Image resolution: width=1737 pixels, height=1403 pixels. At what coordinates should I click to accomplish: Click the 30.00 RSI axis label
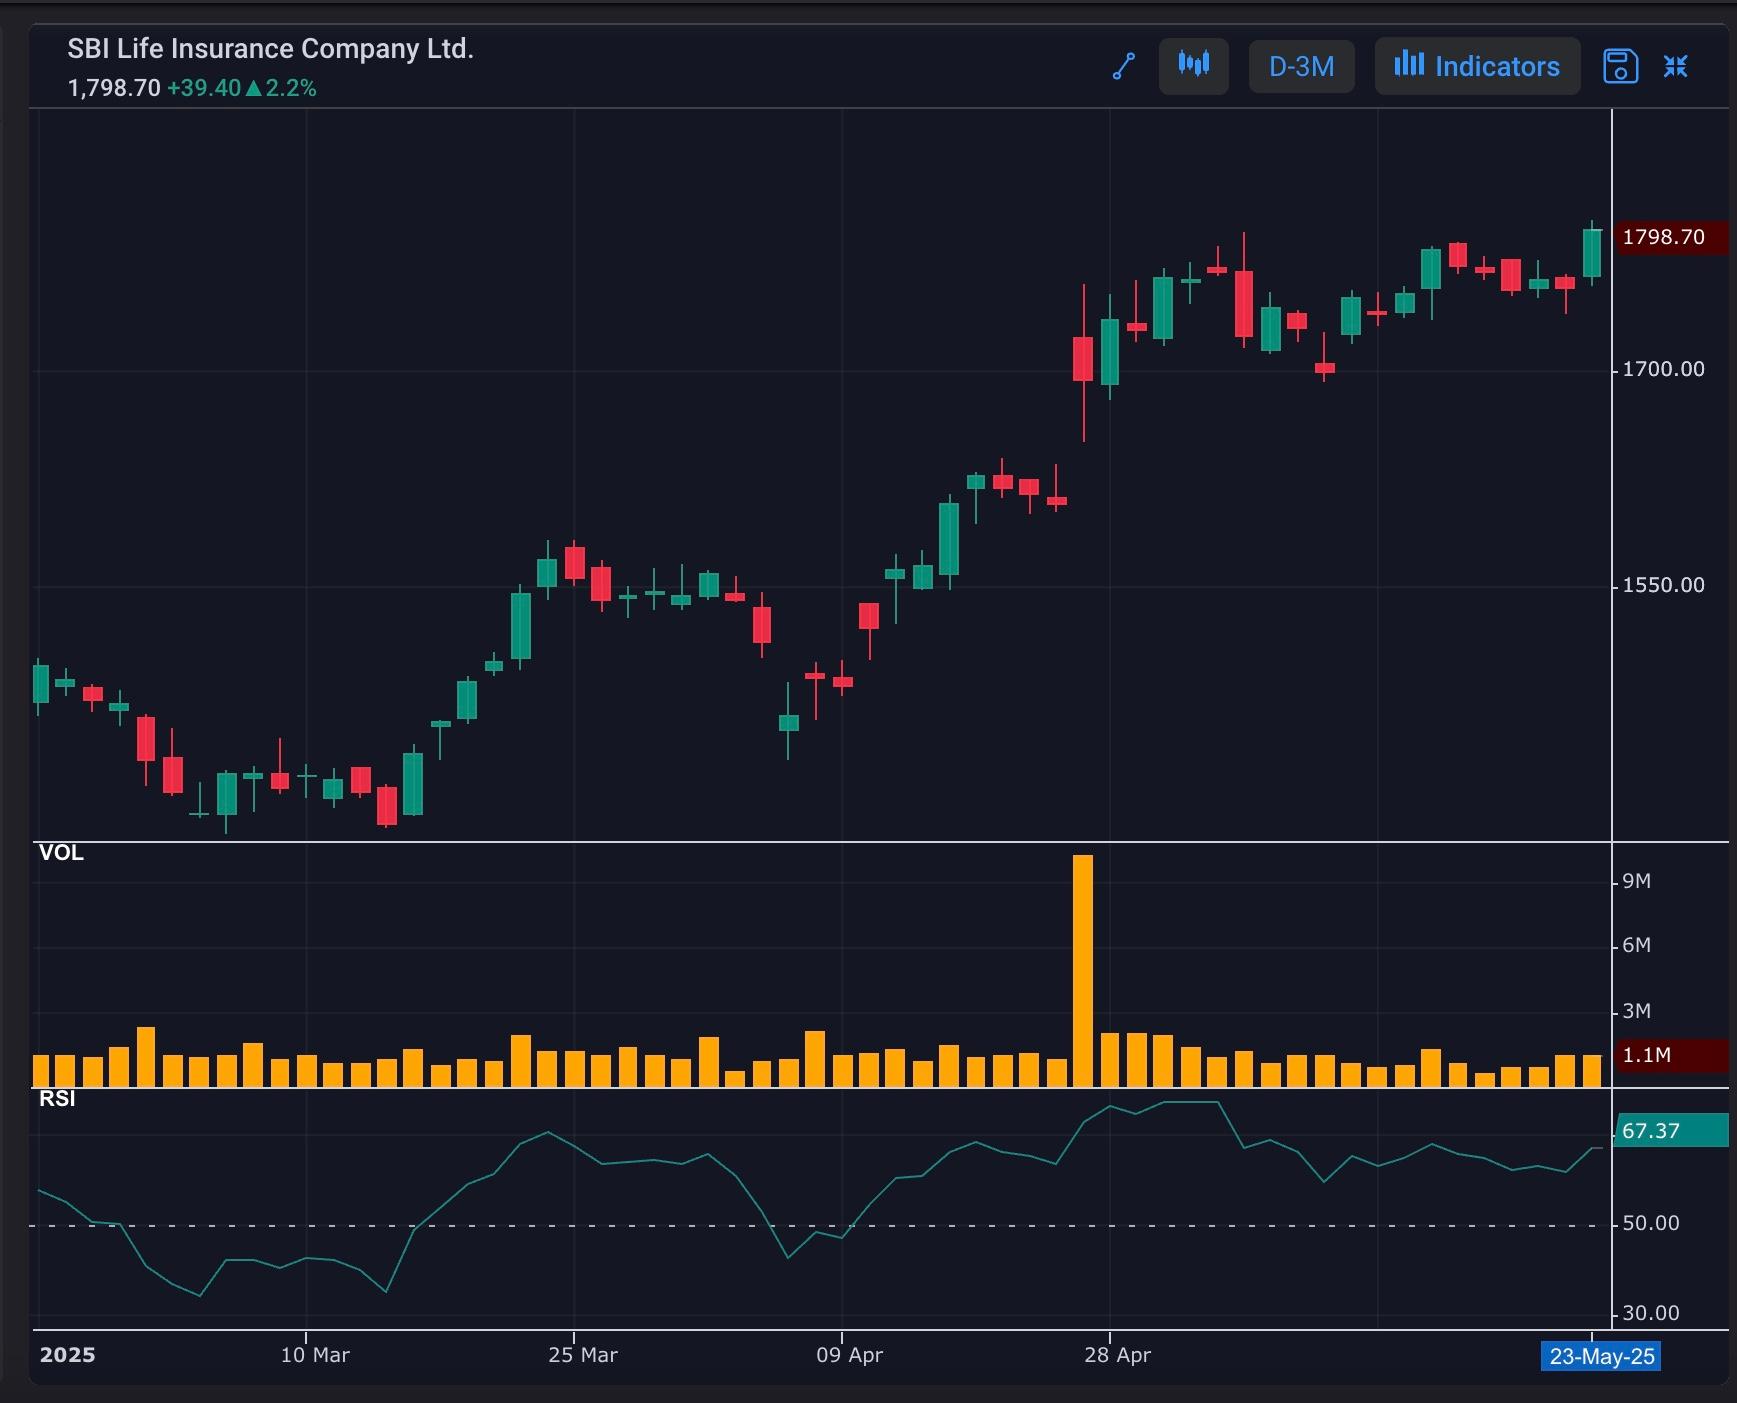pos(1651,1313)
